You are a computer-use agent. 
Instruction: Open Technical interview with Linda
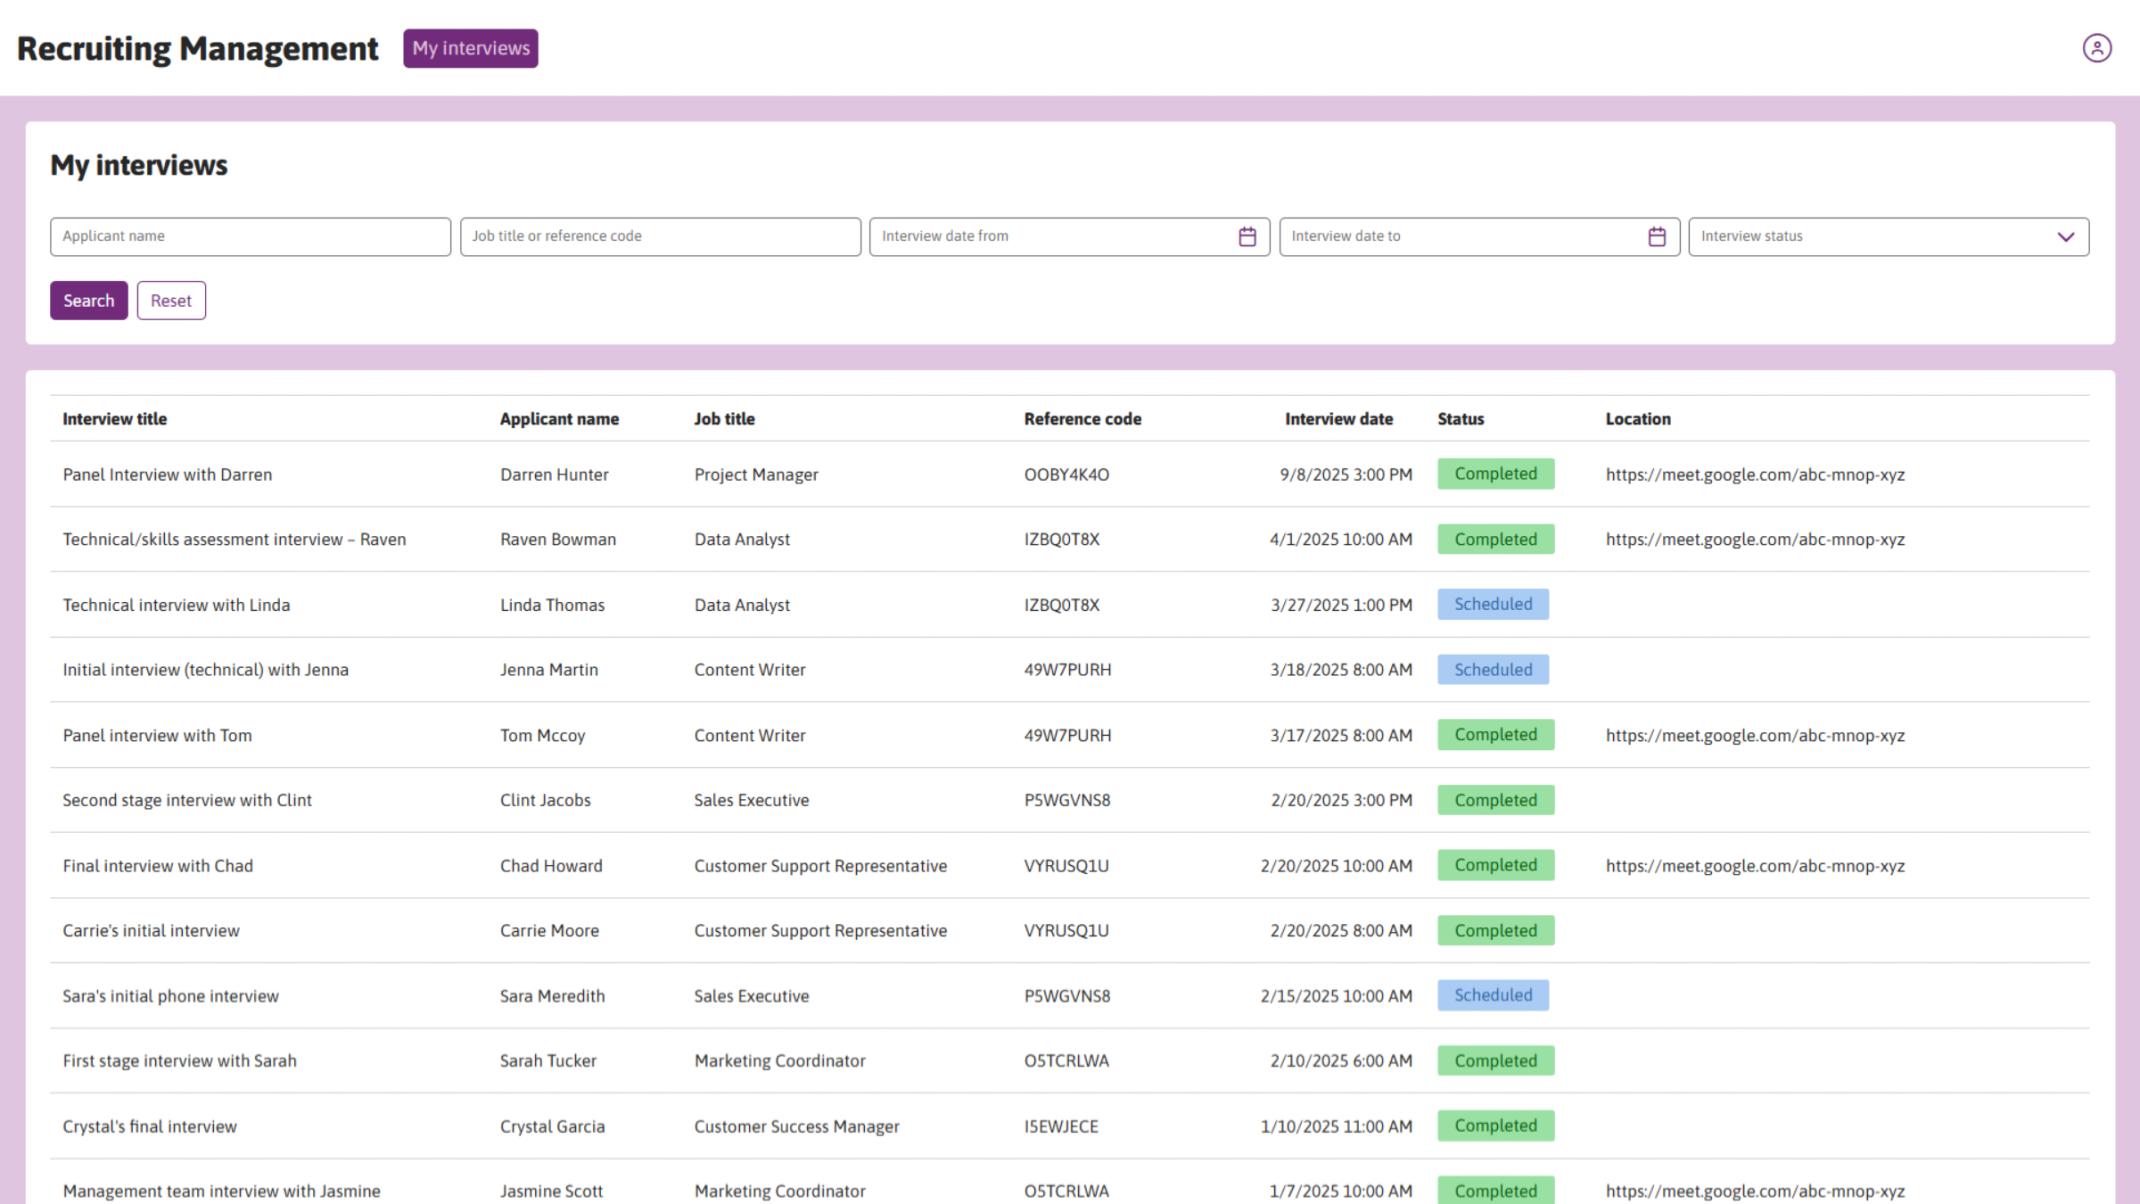click(176, 605)
